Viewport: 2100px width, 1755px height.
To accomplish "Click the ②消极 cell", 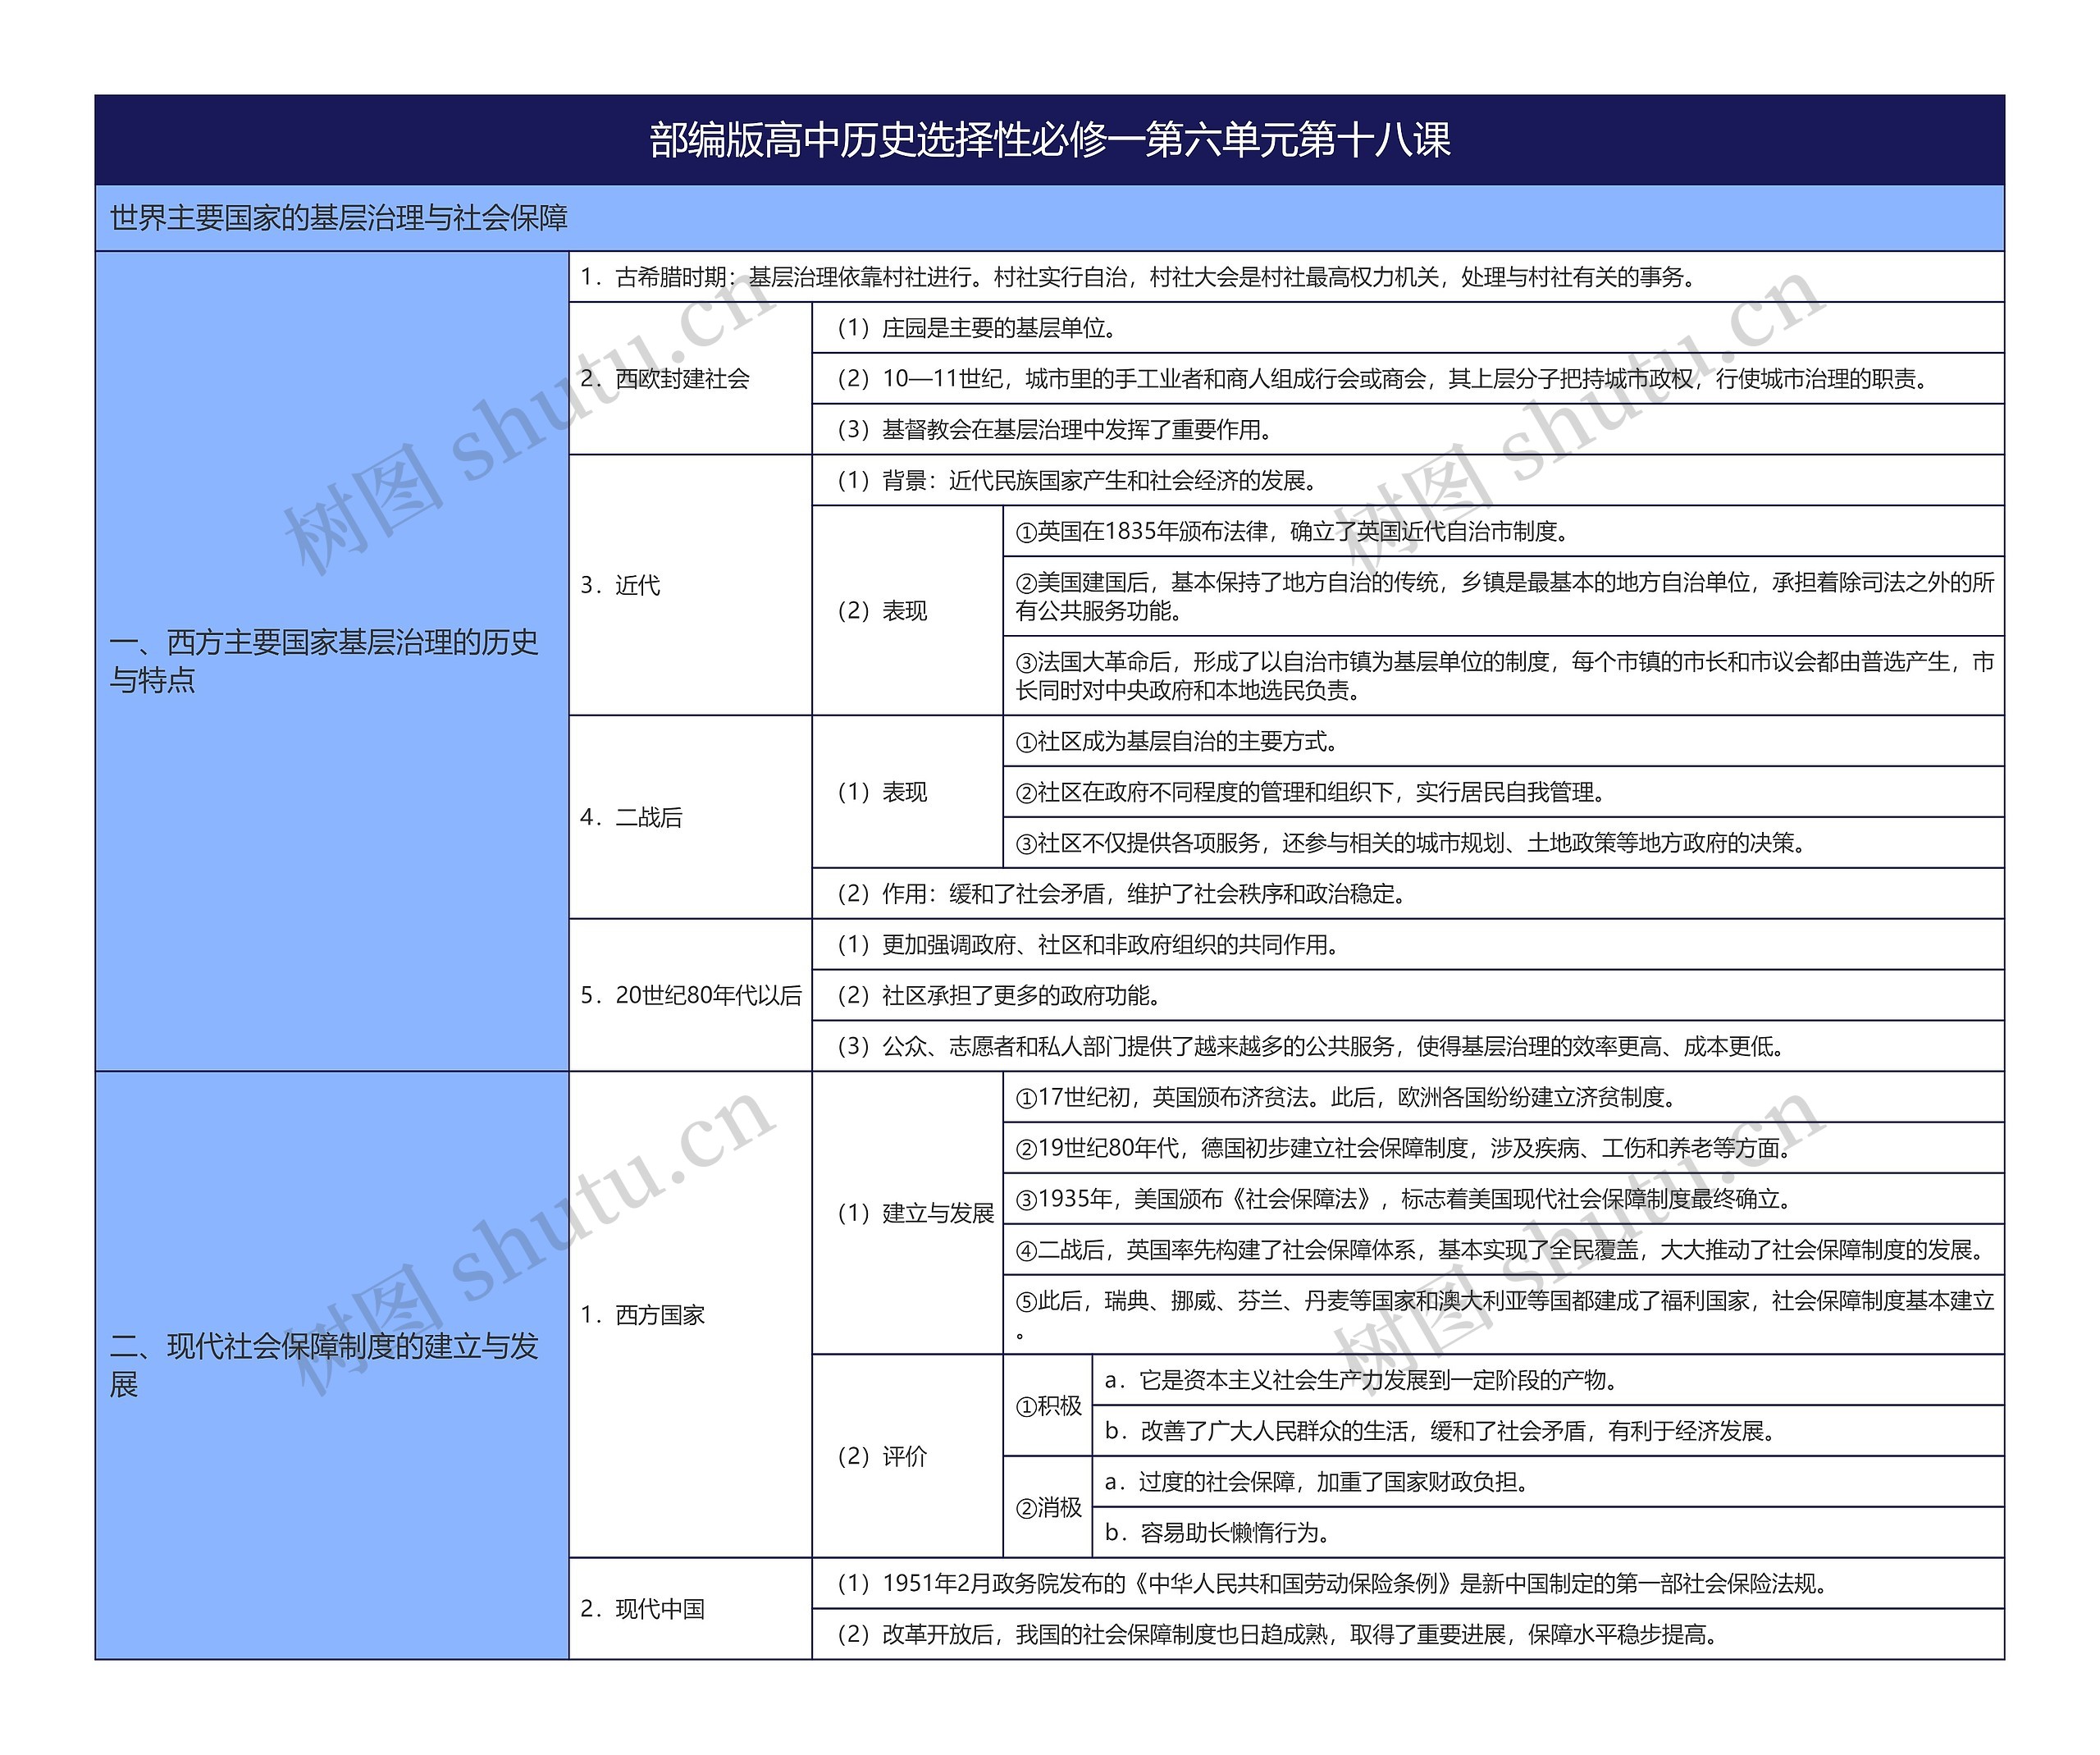I will pos(1048,1507).
